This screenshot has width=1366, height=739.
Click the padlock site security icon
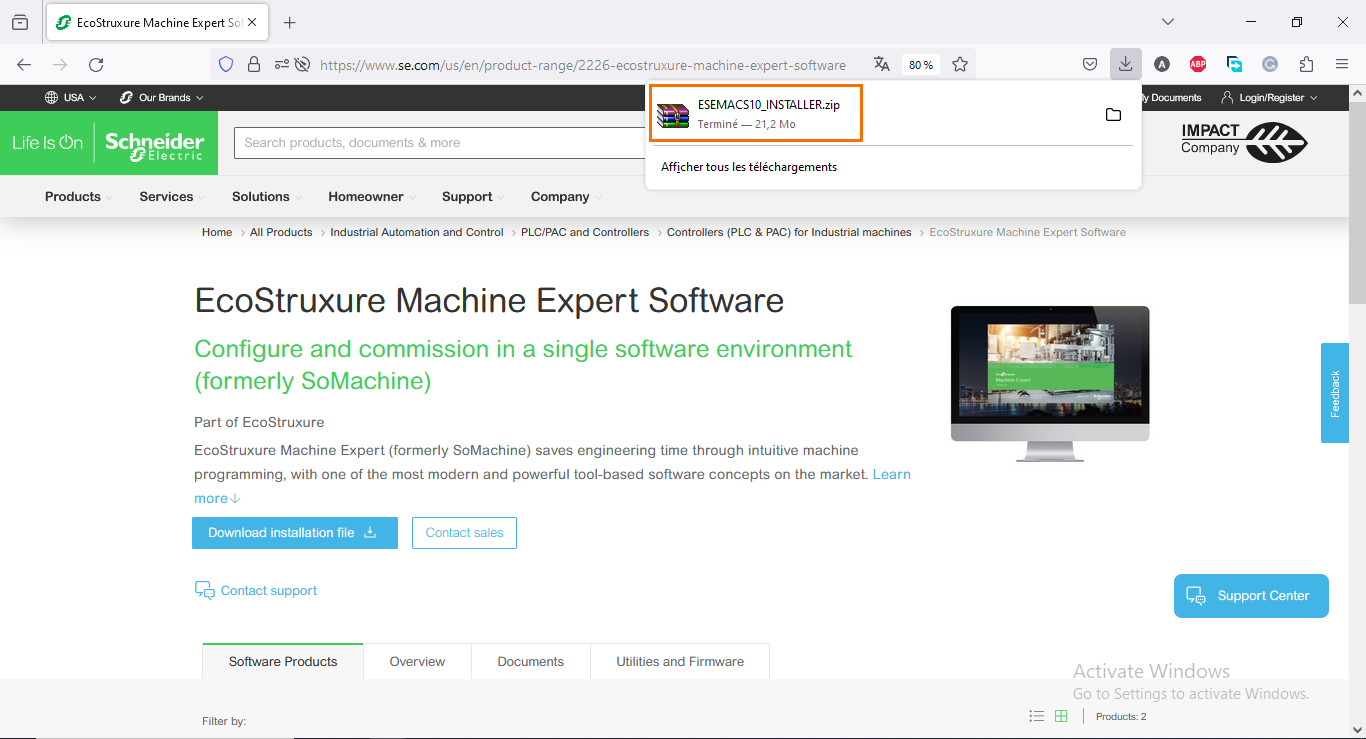254,64
